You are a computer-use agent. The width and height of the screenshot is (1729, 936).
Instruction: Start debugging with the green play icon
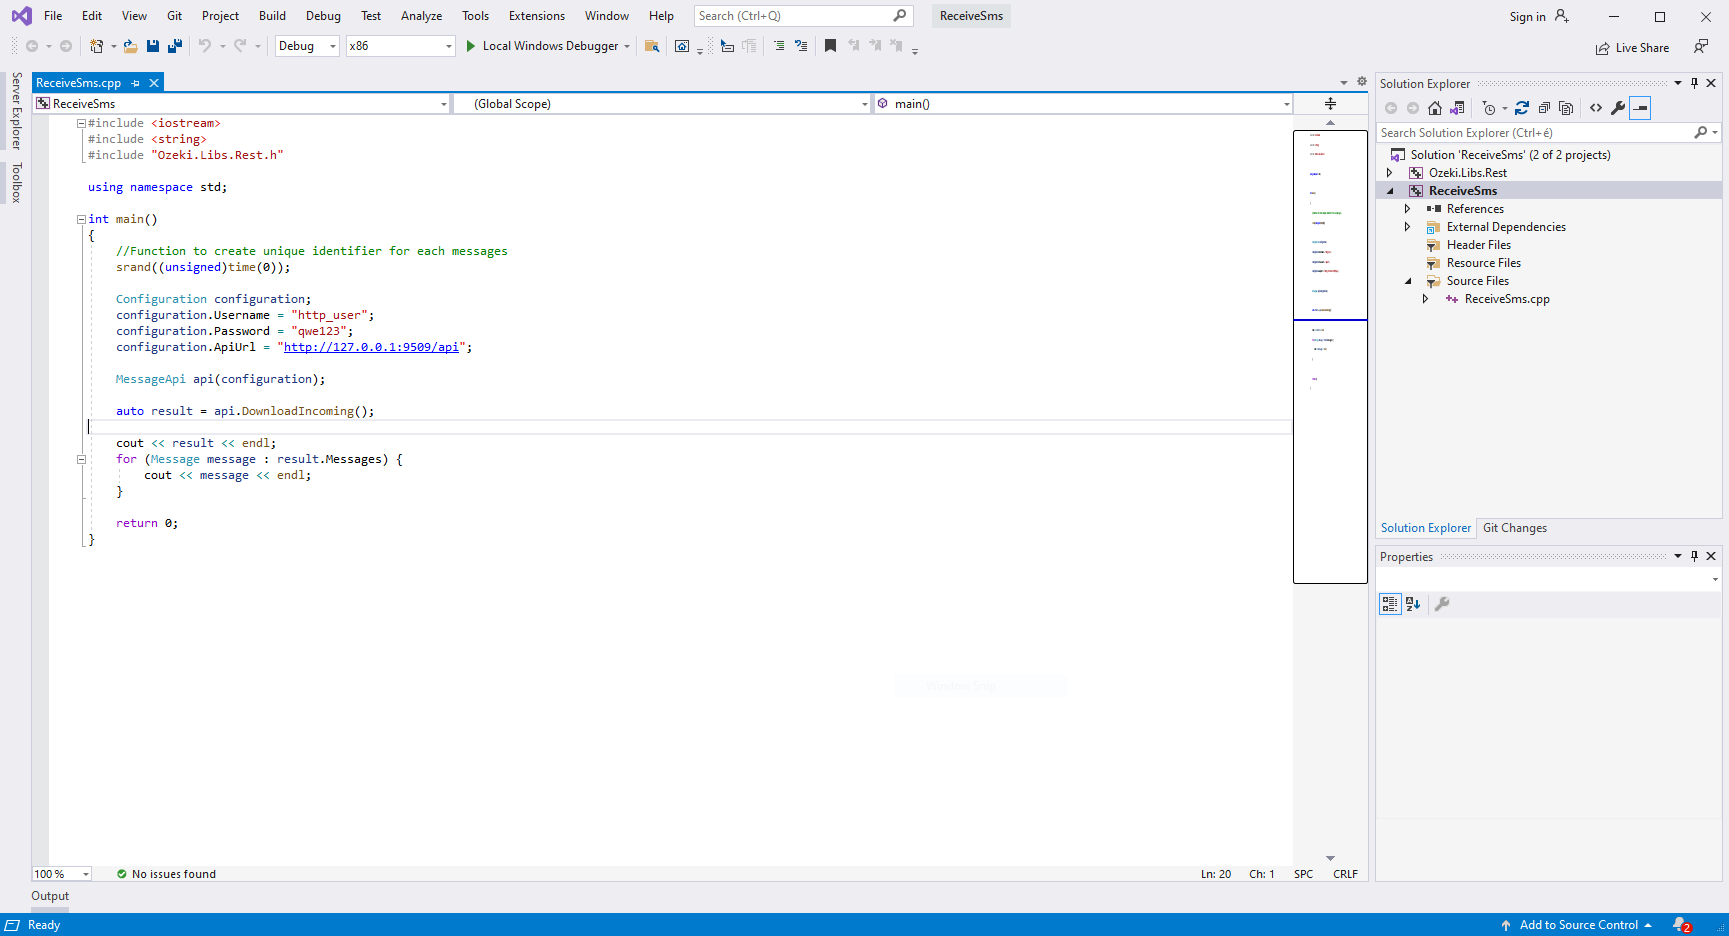471,46
